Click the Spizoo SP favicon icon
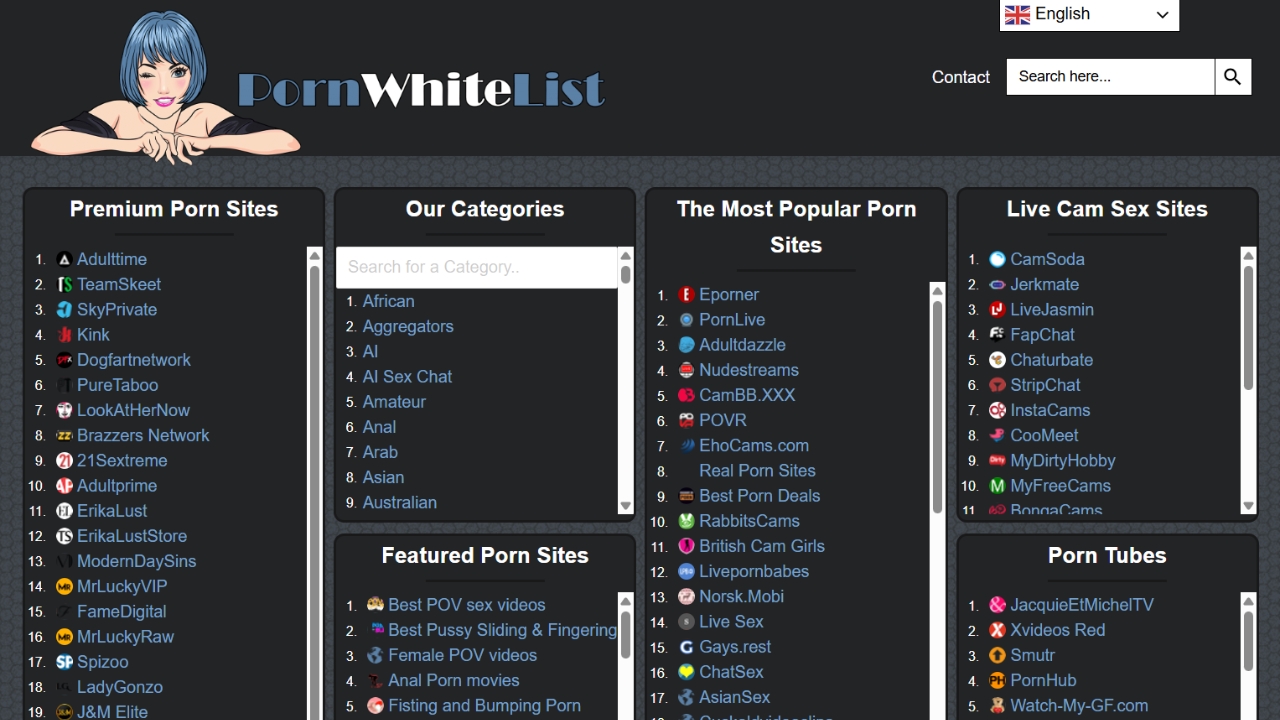The image size is (1280, 720). pos(64,662)
